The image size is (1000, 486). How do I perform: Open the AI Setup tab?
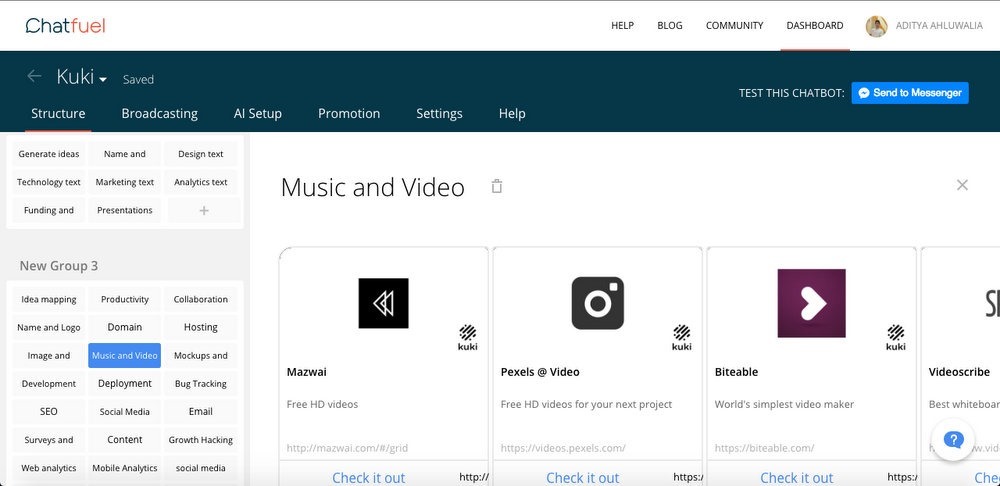[x=257, y=113]
